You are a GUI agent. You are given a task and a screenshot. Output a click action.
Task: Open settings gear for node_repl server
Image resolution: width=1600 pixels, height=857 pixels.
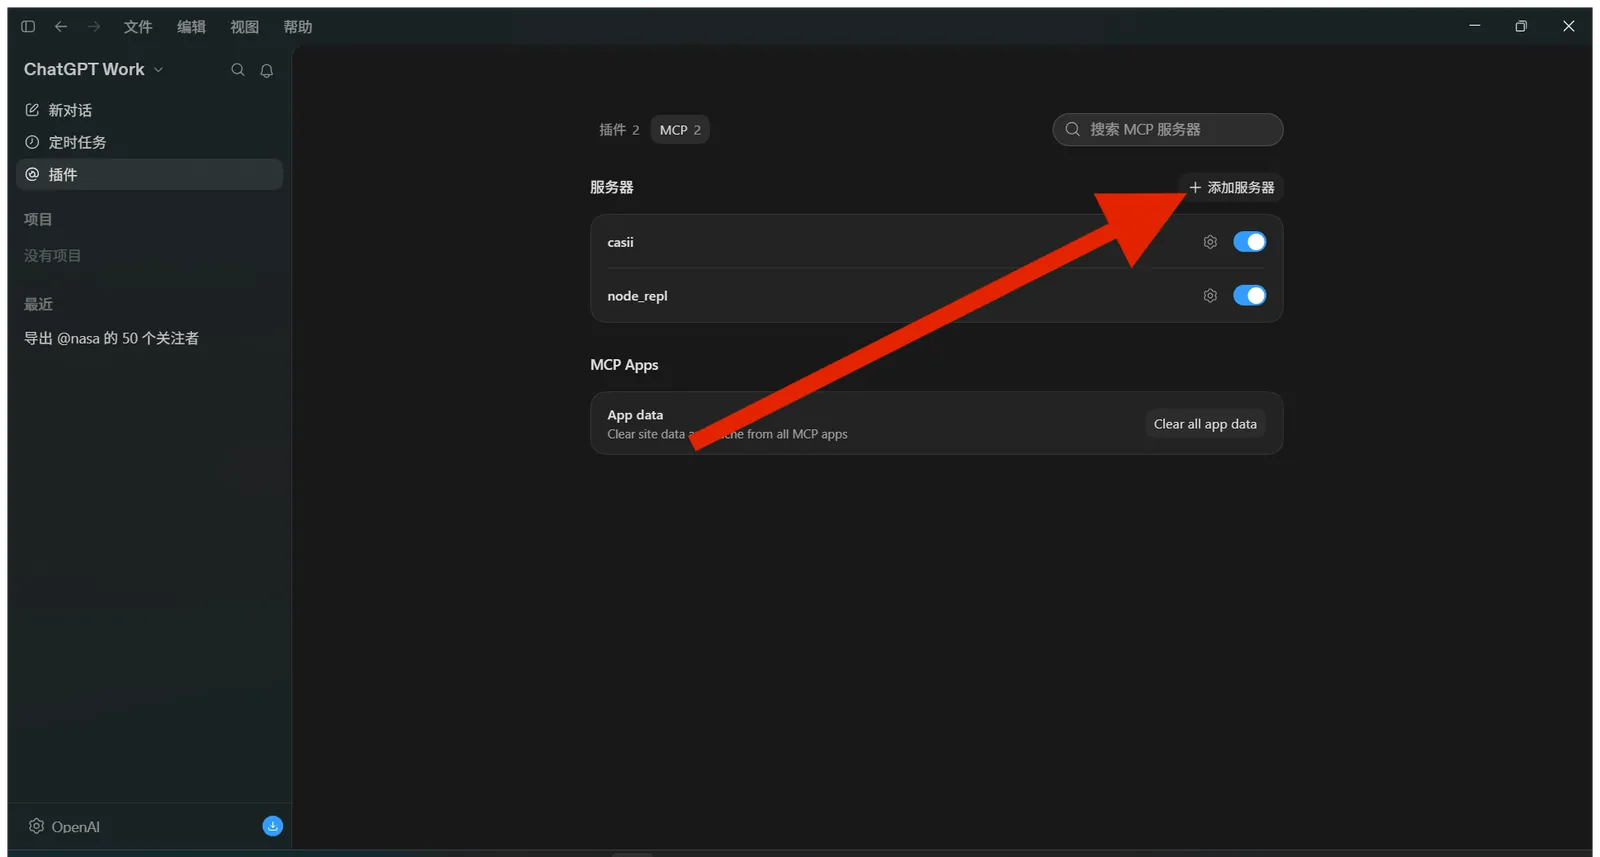(1210, 296)
